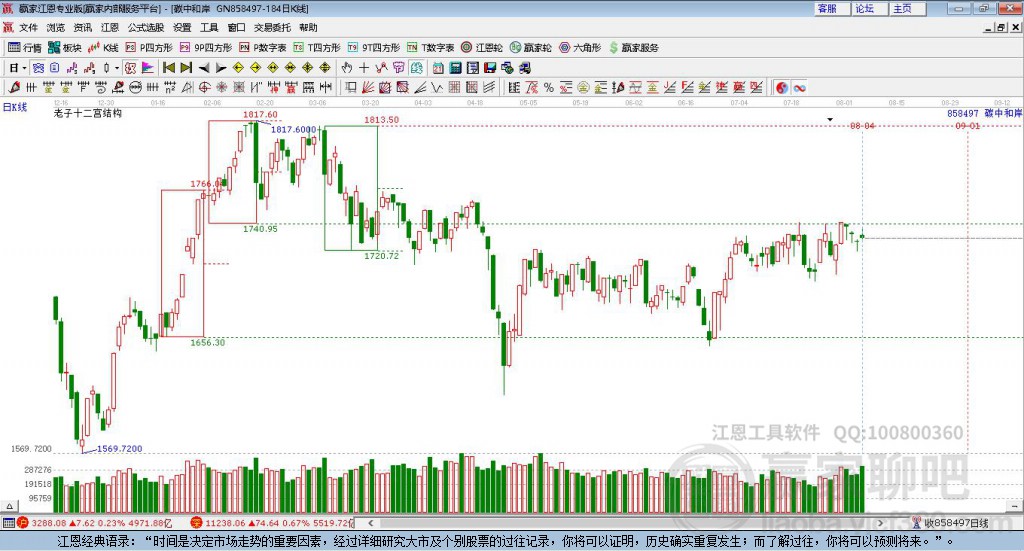The height and width of the screenshot is (551, 1024).
Task: Click the 客服 customer service button
Action: pos(827,8)
